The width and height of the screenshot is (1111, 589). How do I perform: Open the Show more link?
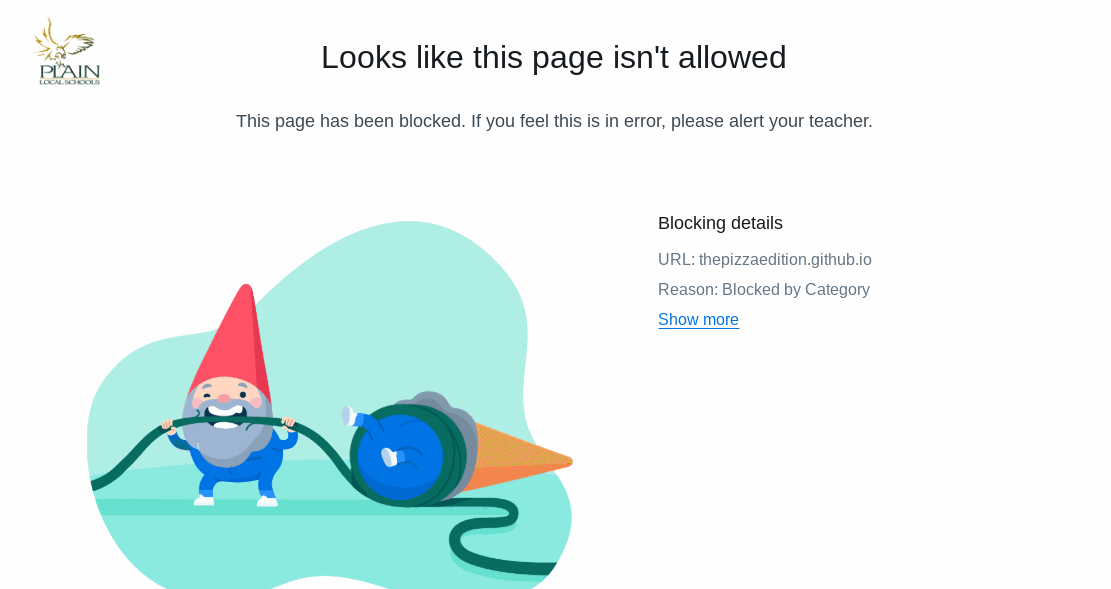698,320
